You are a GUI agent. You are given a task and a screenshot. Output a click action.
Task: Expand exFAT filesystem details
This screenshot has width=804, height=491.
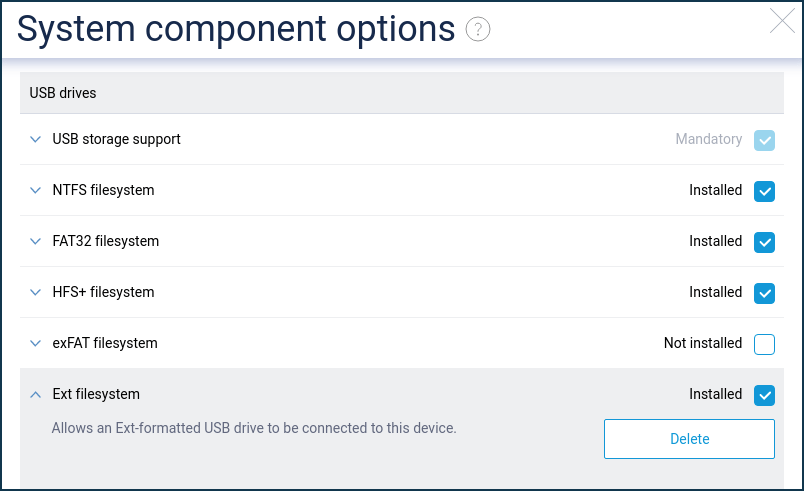tap(36, 344)
